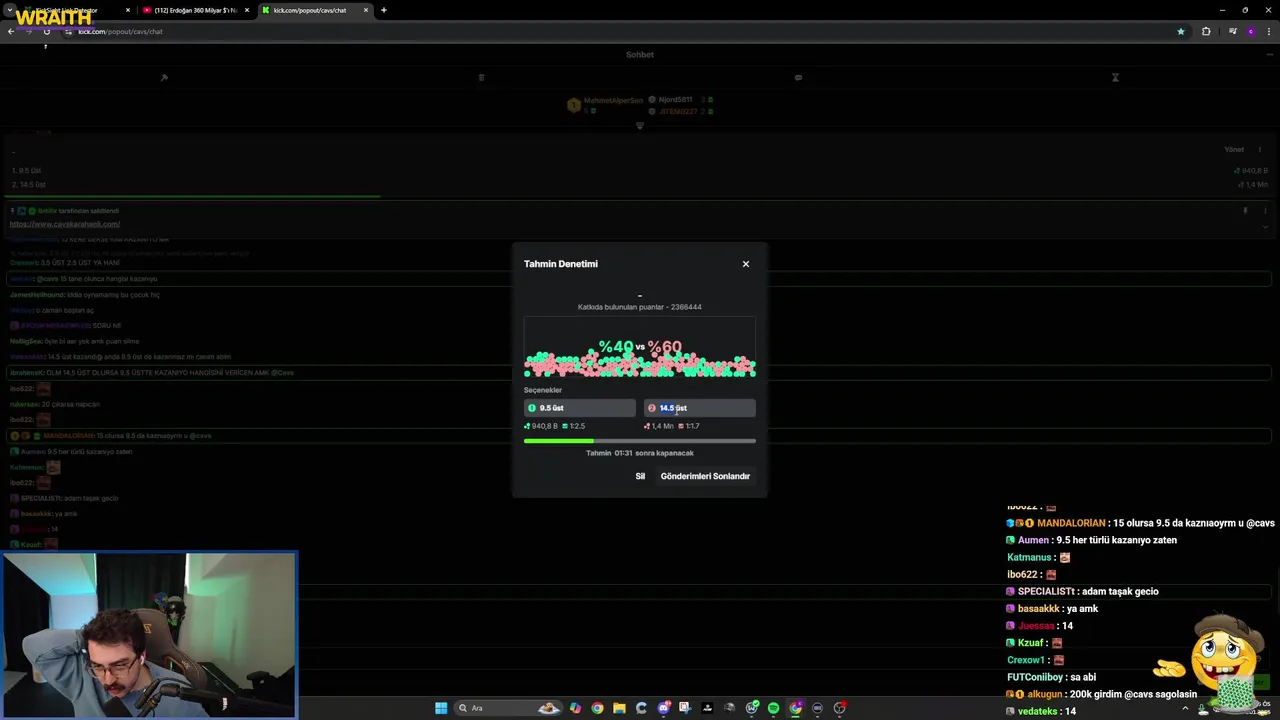The height and width of the screenshot is (720, 1280).
Task: Open Windows Start menu
Action: (441, 708)
